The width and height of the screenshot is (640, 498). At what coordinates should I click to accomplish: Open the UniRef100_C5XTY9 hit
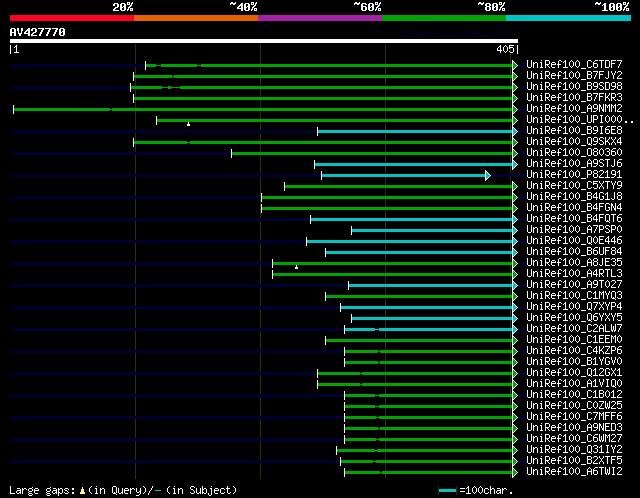click(574, 186)
